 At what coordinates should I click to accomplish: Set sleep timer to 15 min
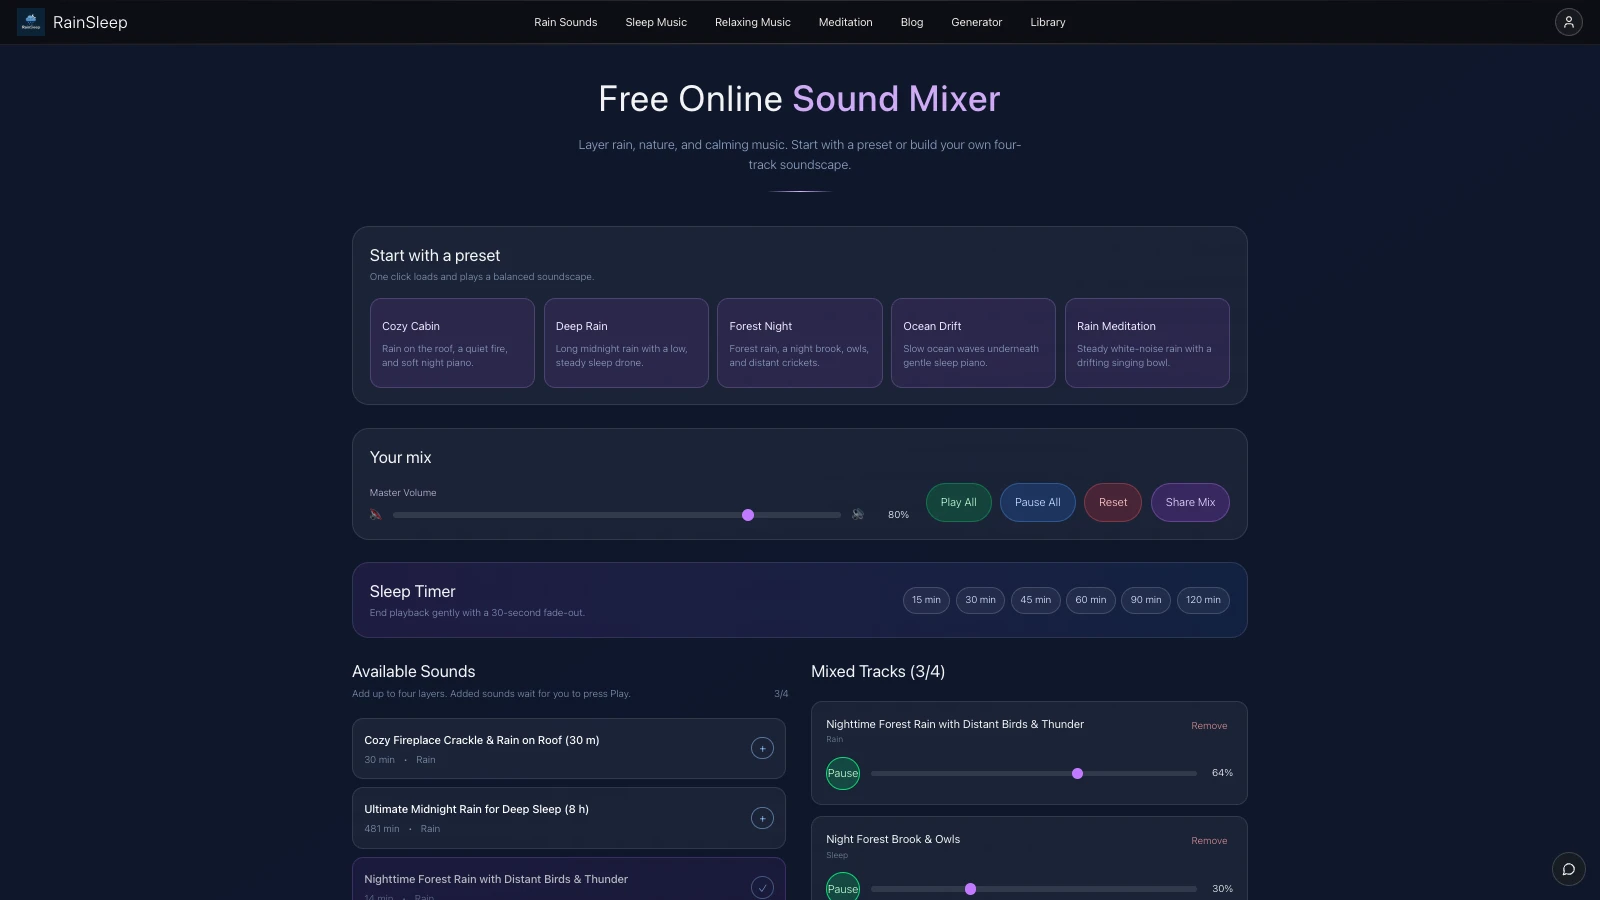(x=926, y=600)
